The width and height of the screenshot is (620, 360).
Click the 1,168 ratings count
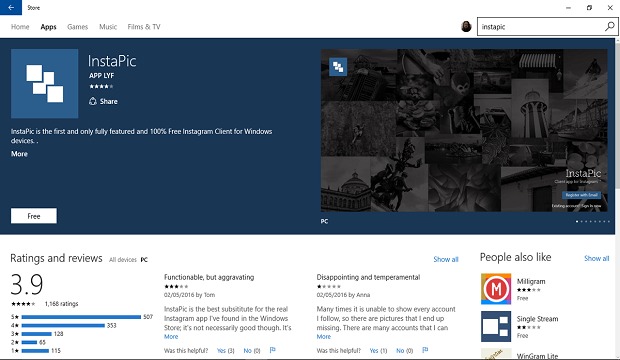point(61,304)
